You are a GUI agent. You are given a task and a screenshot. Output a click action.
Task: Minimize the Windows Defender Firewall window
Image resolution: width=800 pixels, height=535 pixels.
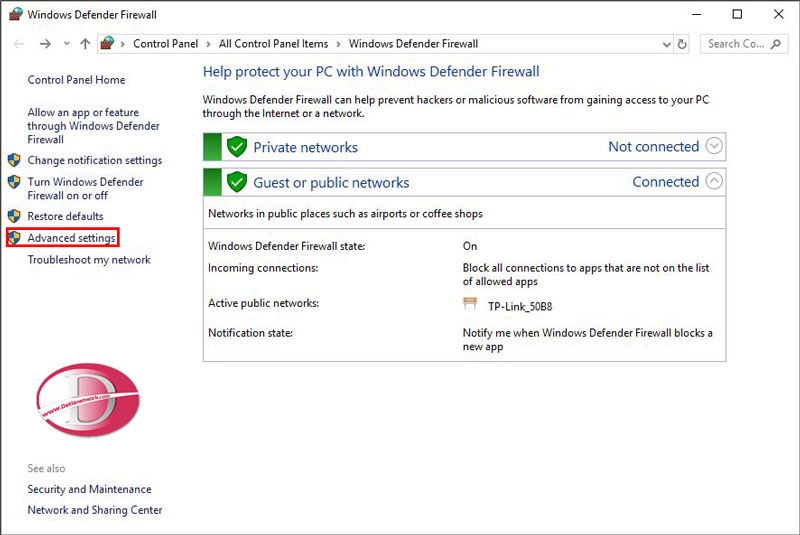[696, 14]
